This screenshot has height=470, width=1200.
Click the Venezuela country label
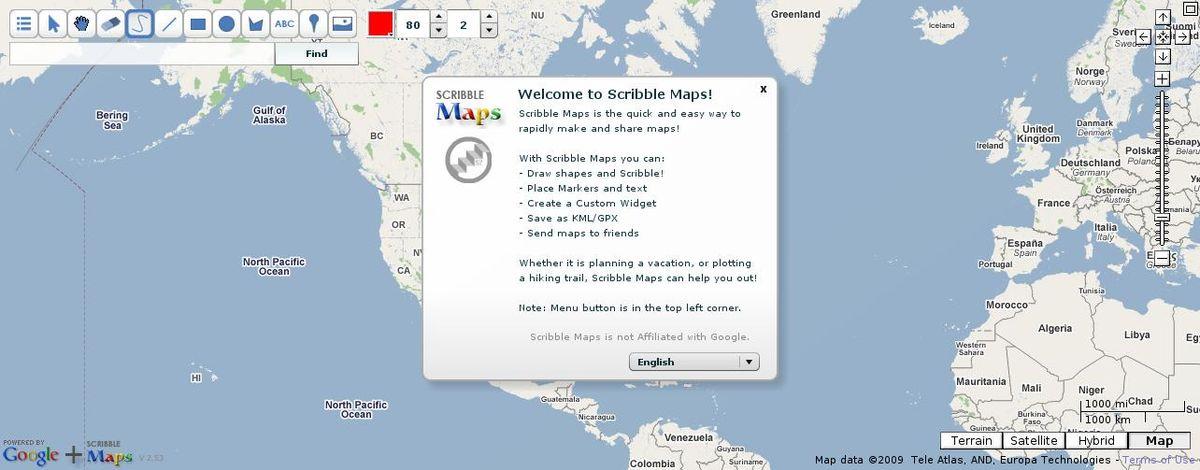tap(688, 438)
